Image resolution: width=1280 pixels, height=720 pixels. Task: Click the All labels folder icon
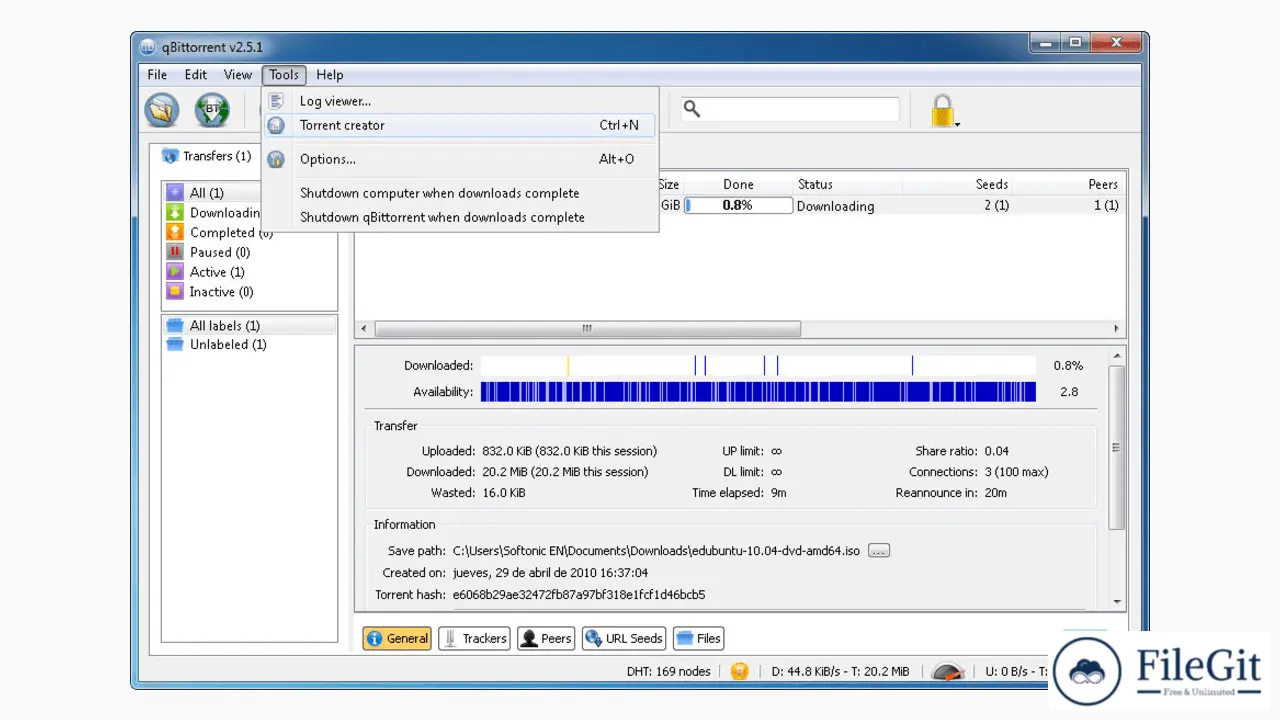coord(175,326)
